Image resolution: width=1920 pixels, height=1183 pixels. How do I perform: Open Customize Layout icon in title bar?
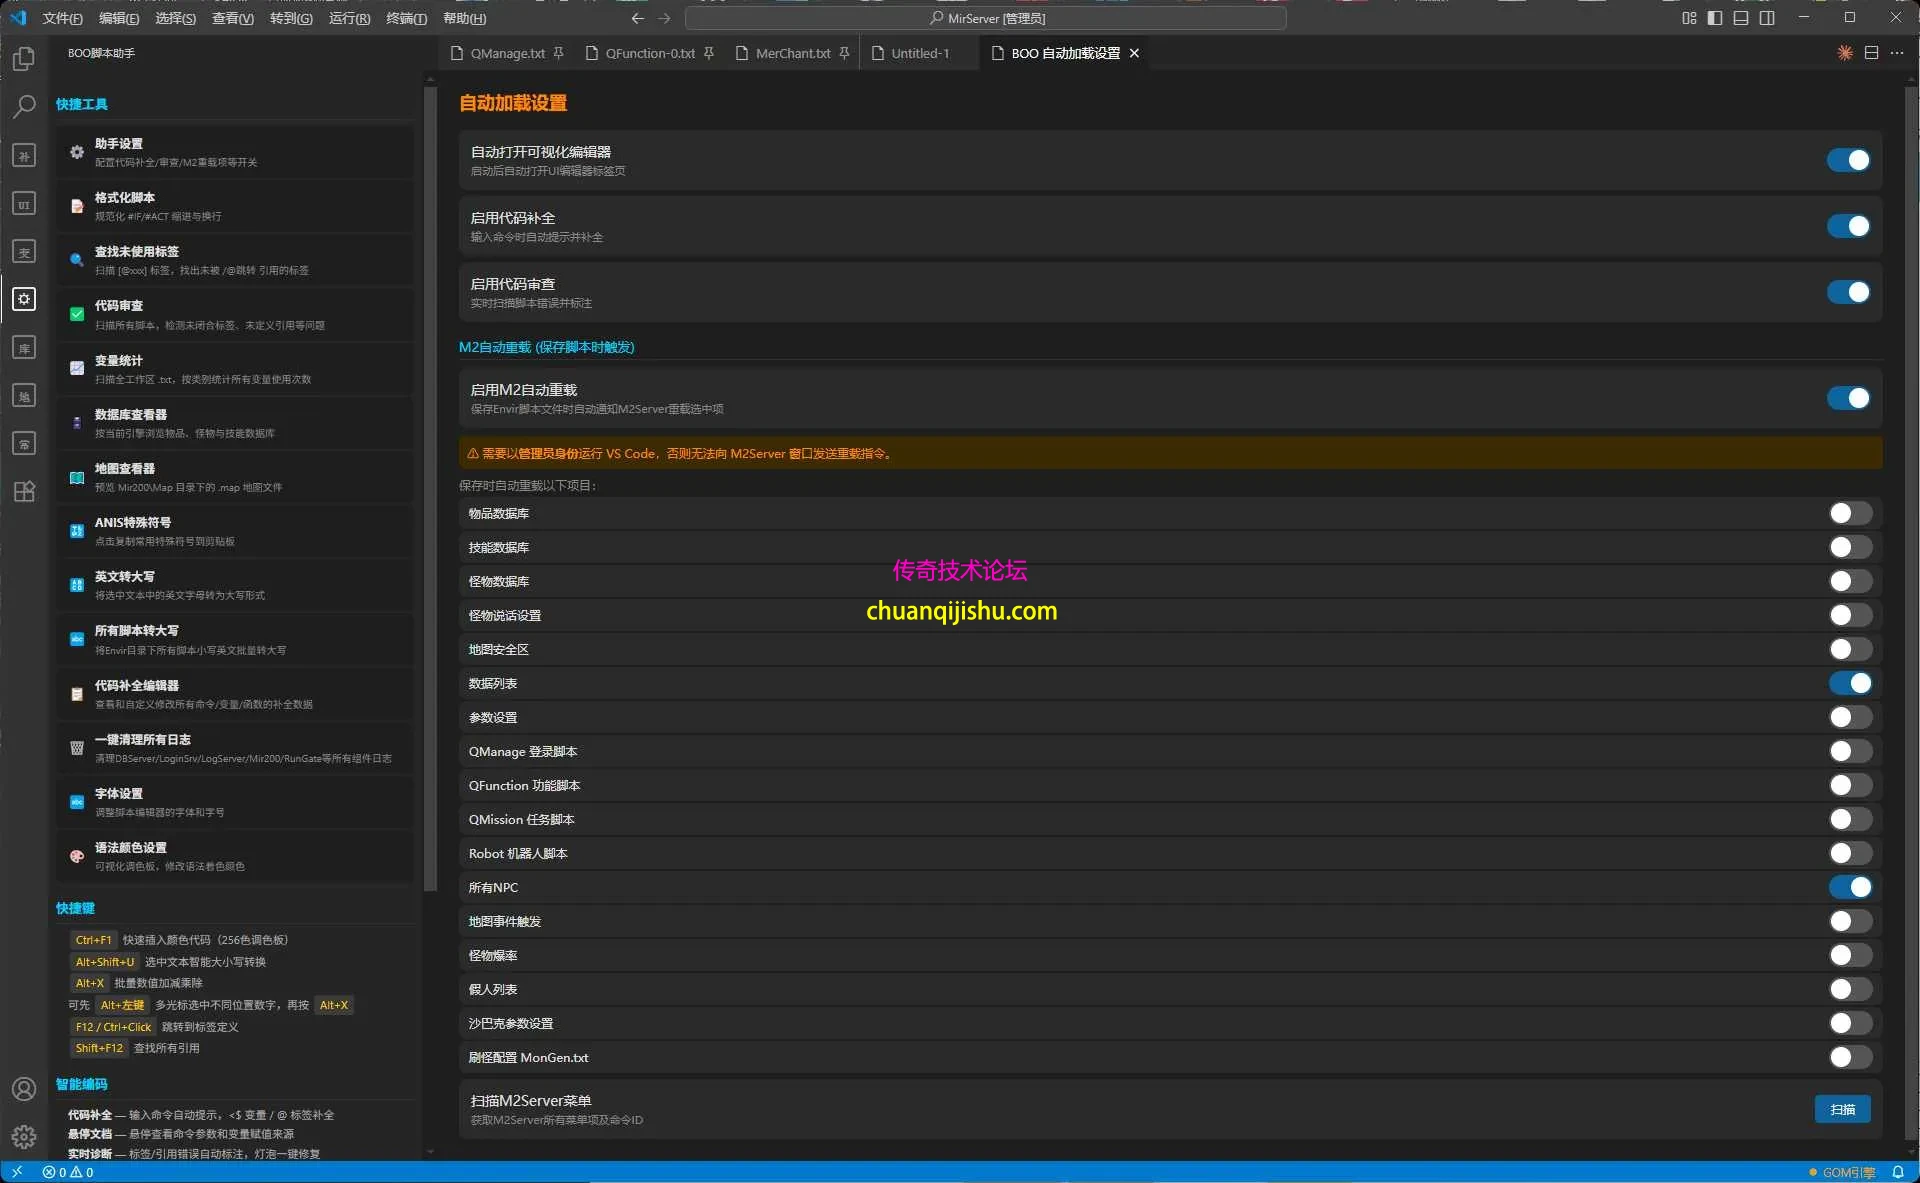[x=1689, y=18]
